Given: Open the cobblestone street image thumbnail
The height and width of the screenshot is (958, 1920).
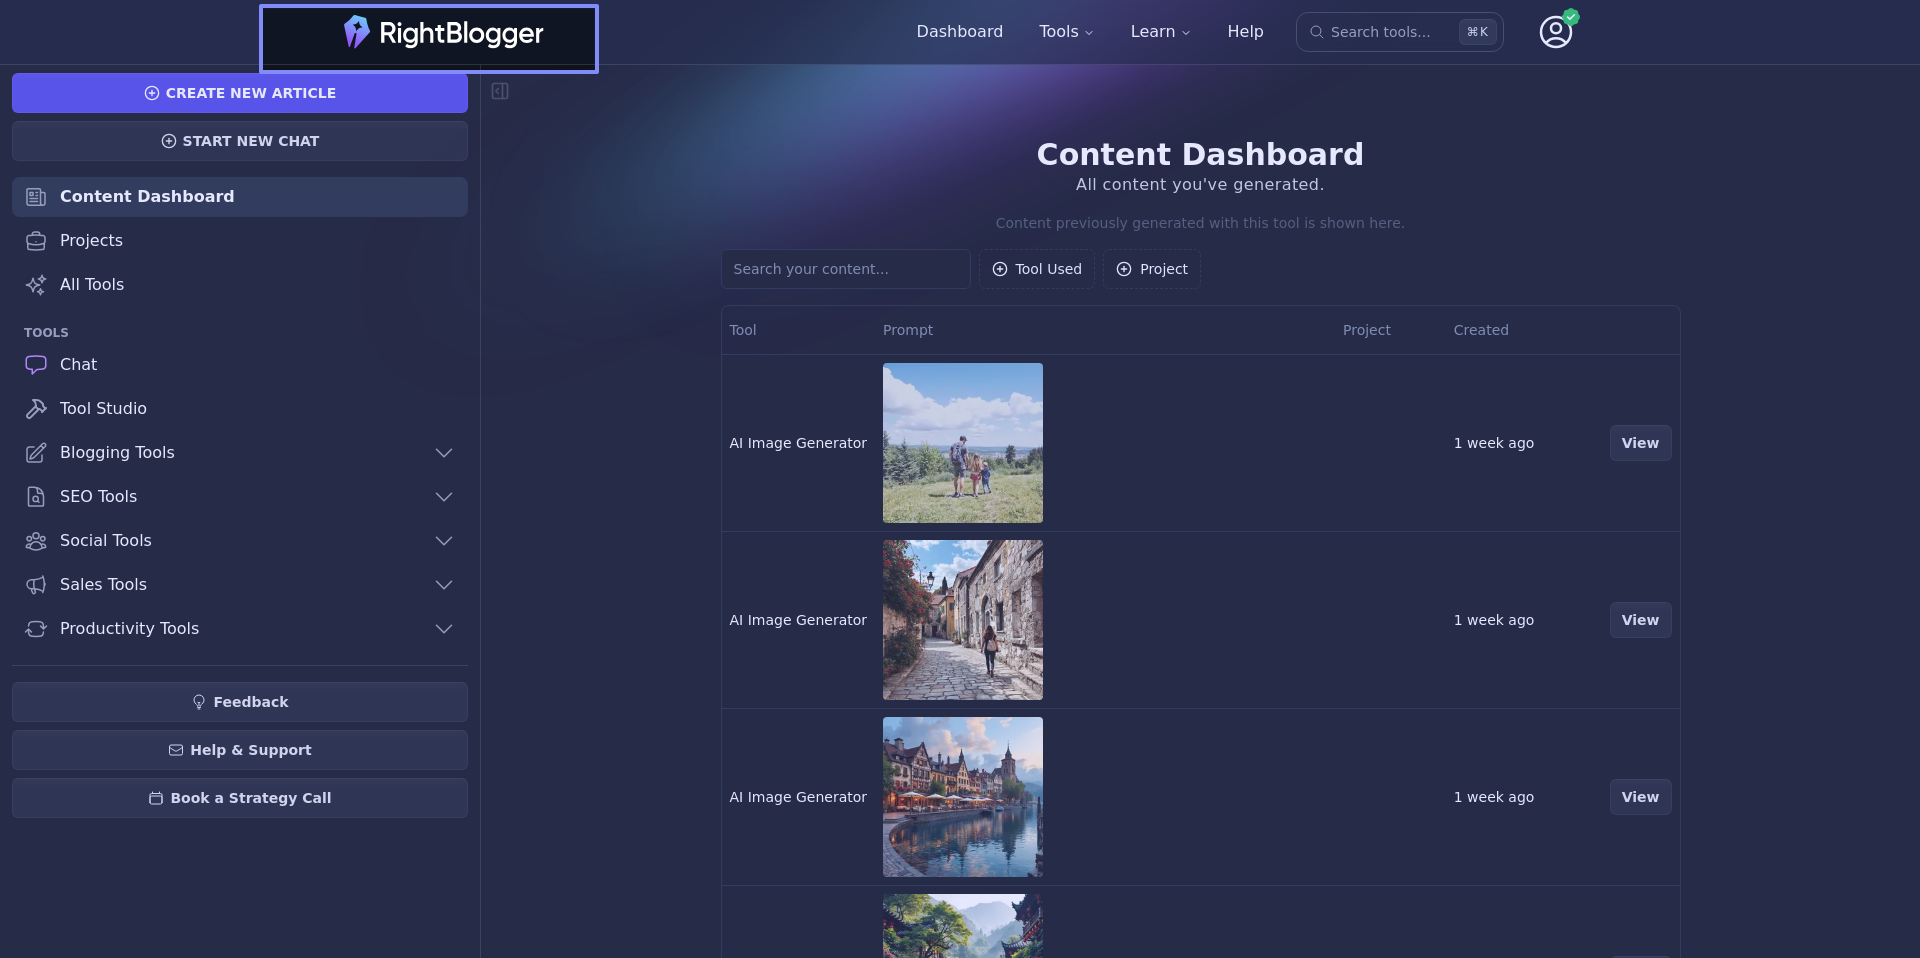Looking at the screenshot, I should [962, 620].
